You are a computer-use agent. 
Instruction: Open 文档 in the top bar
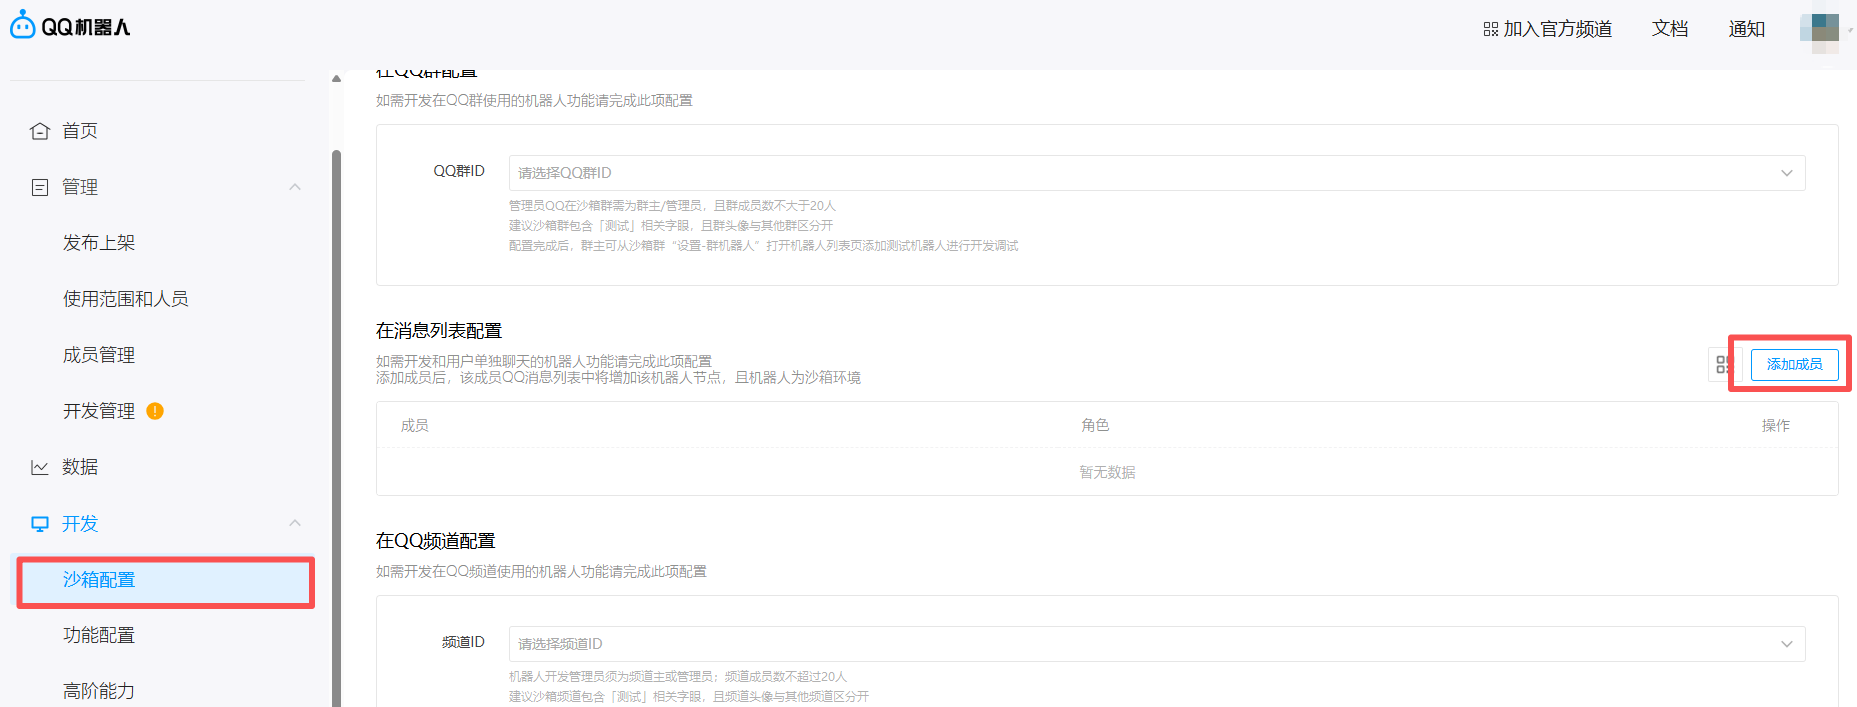click(x=1670, y=29)
